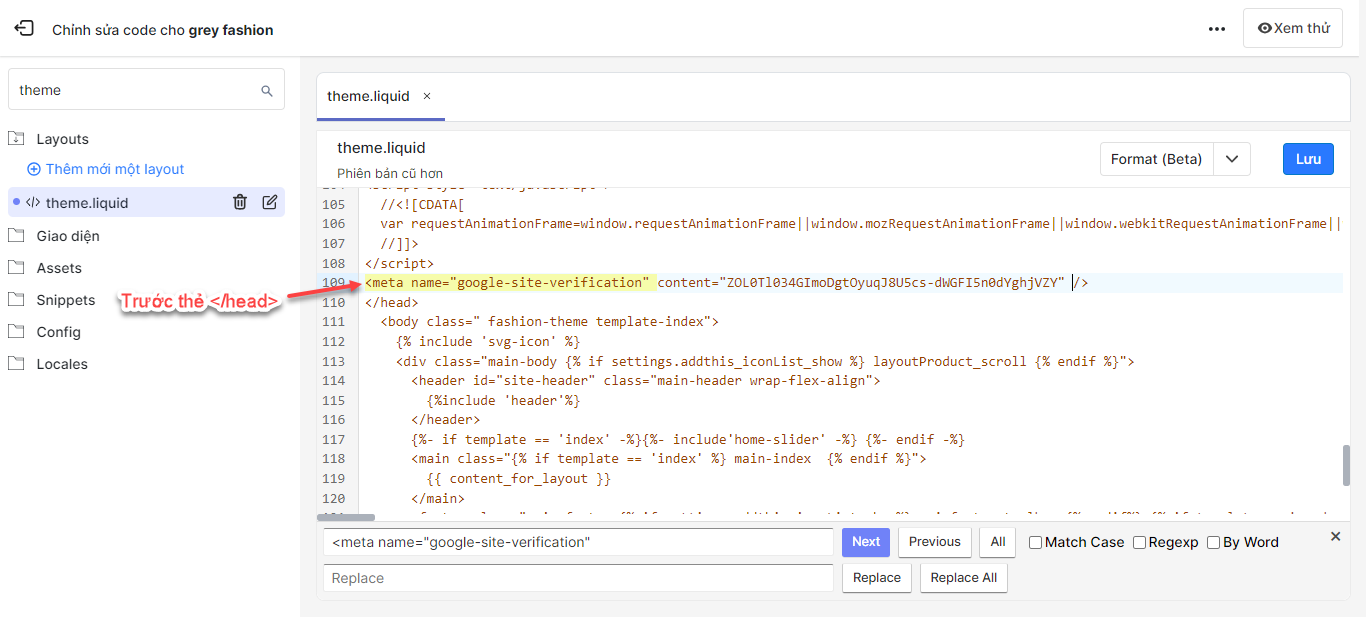Open the Phiên bản cũ hơn link
The width and height of the screenshot is (1366, 617).
click(390, 173)
